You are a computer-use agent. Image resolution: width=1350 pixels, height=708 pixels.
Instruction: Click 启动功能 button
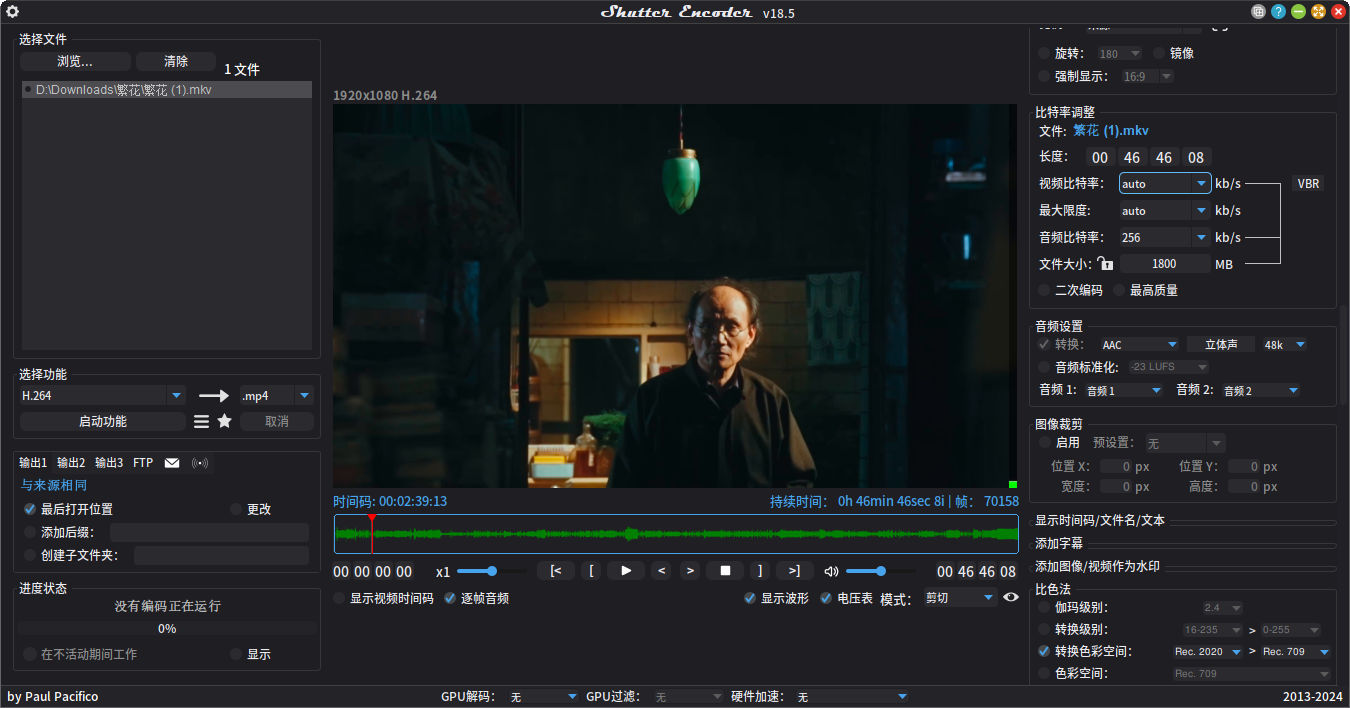(x=102, y=422)
